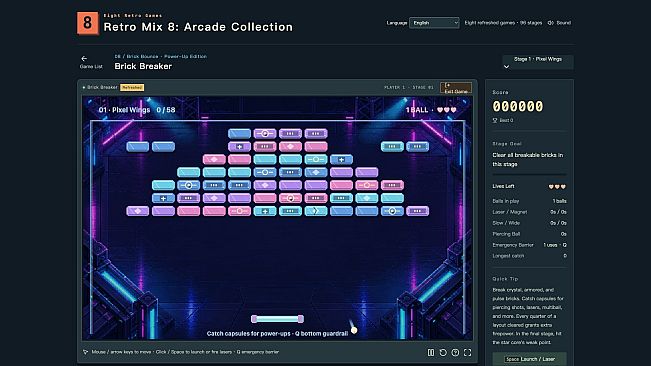
Task: Click the Slow / Wide stat row
Action: coord(529,223)
